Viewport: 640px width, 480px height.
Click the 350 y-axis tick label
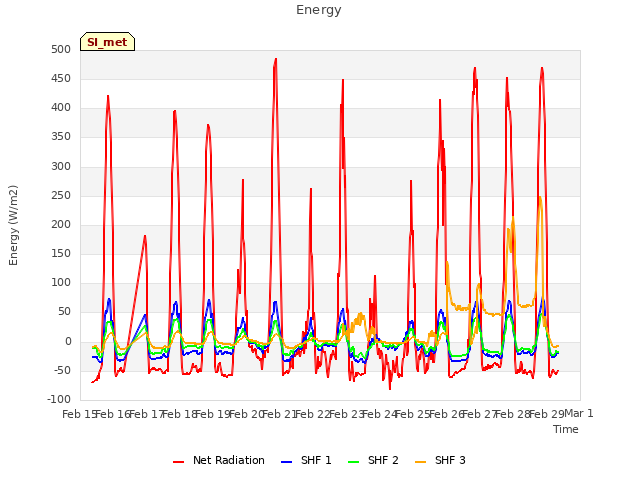coord(61,137)
